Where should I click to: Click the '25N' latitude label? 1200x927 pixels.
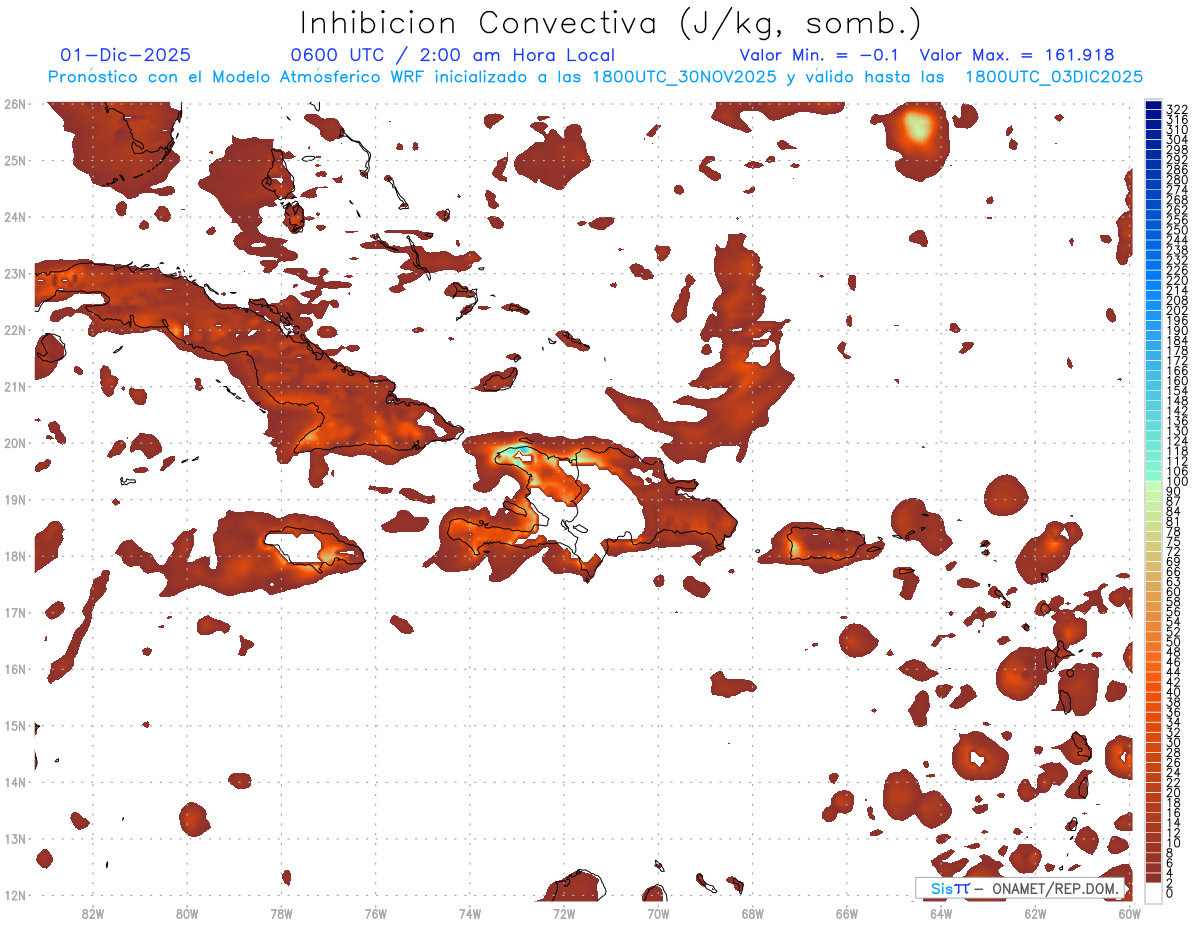point(15,160)
